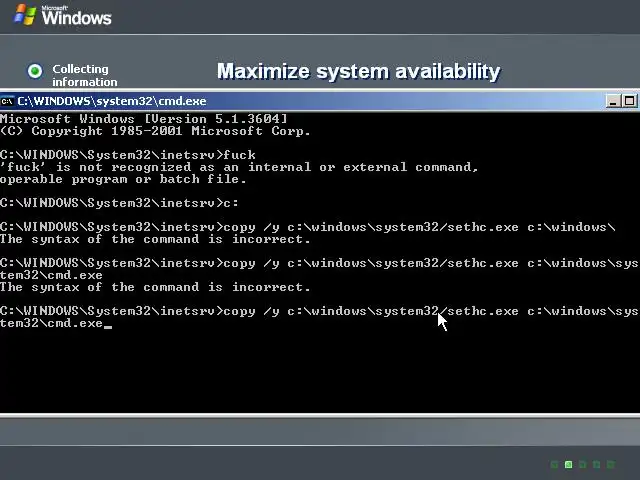Click the second 'The syntax of the command is incorrect.' line
640x480 pixels.
click(155, 287)
